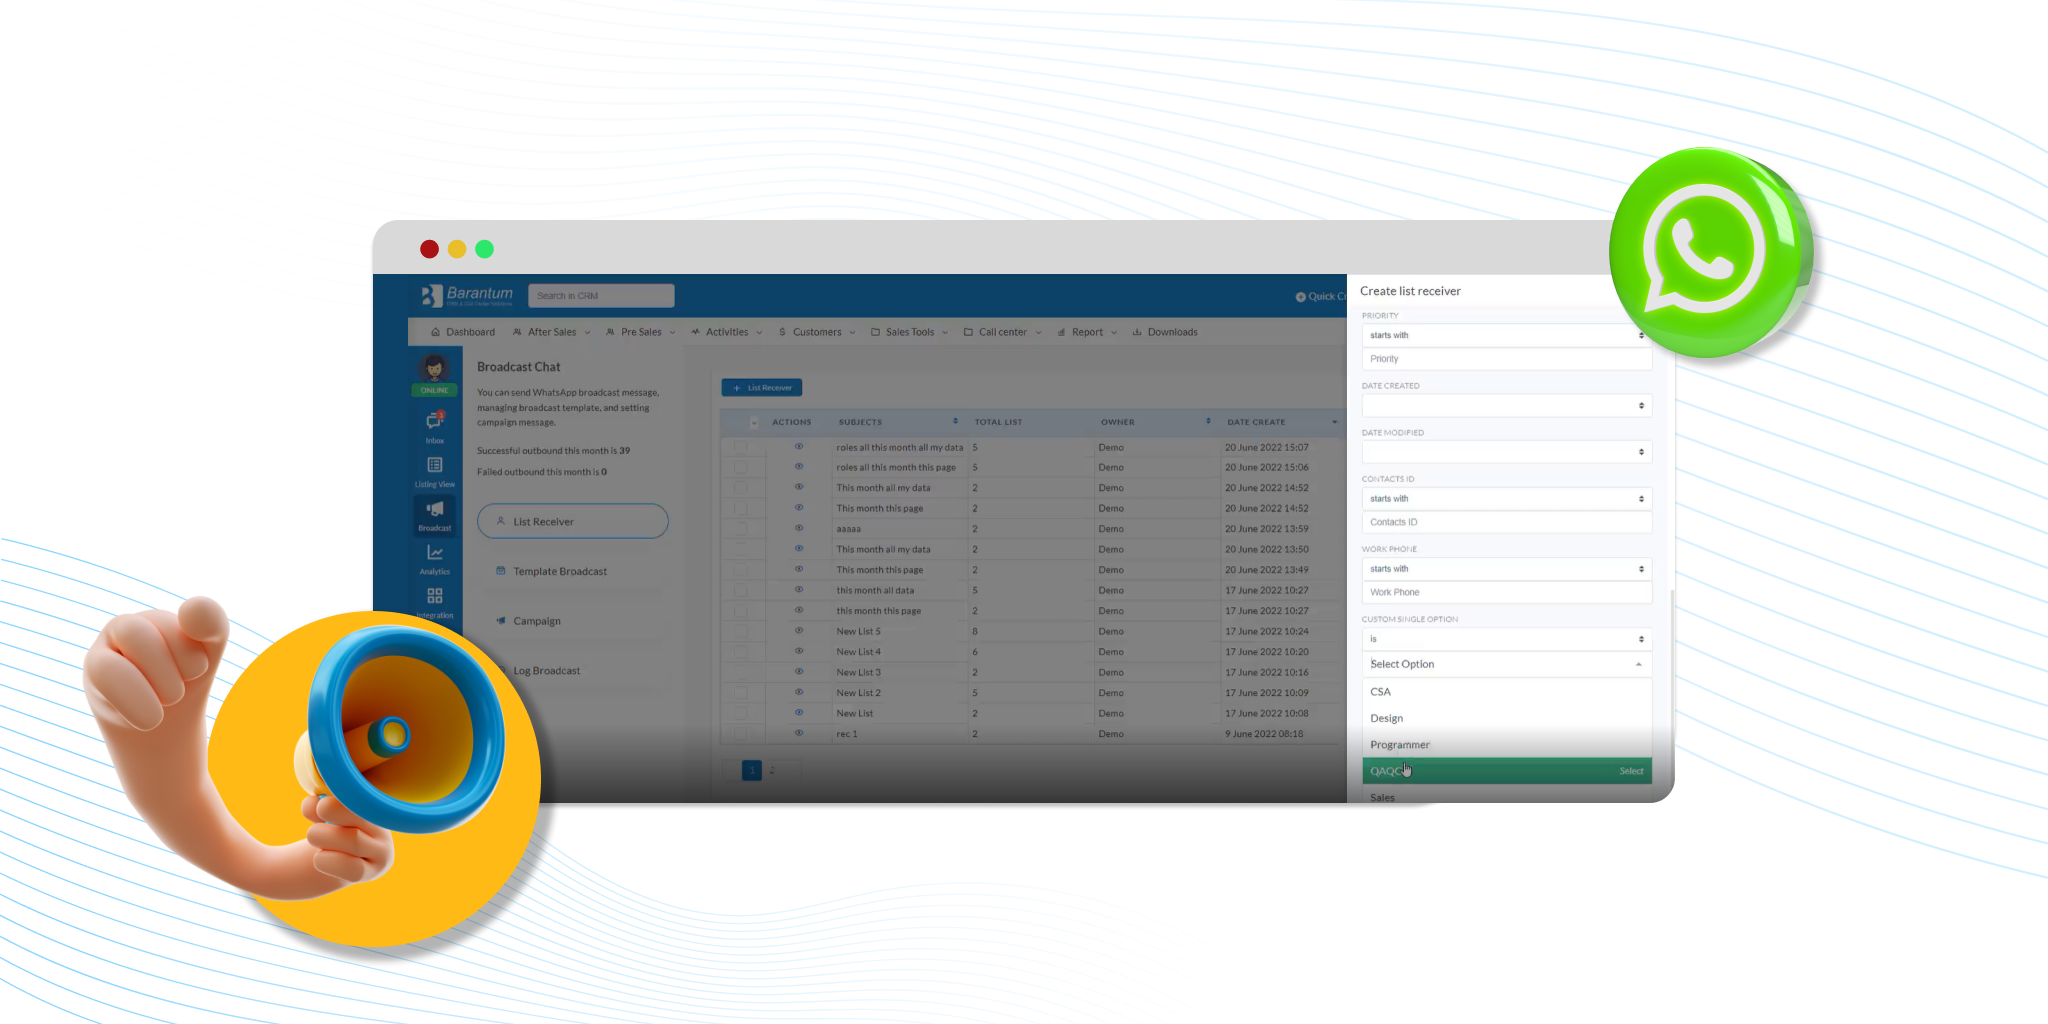Viewport: 2048px width, 1024px height.
Task: Click the Quick Create plus icon
Action: click(x=1301, y=296)
